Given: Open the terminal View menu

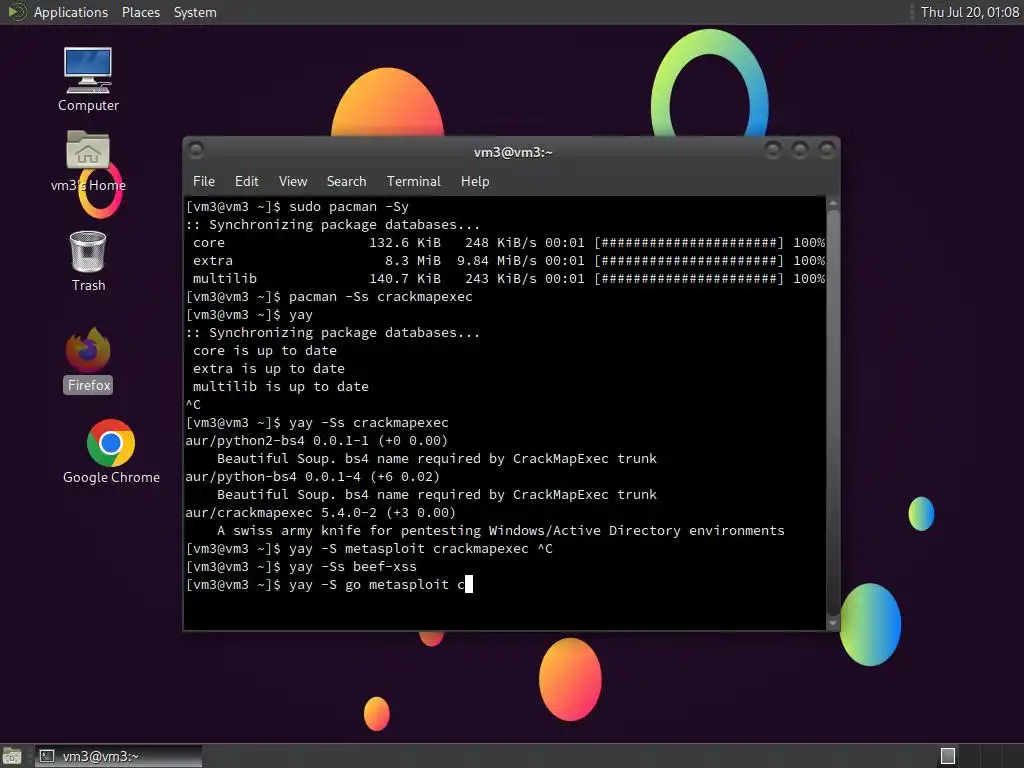Looking at the screenshot, I should (293, 182).
